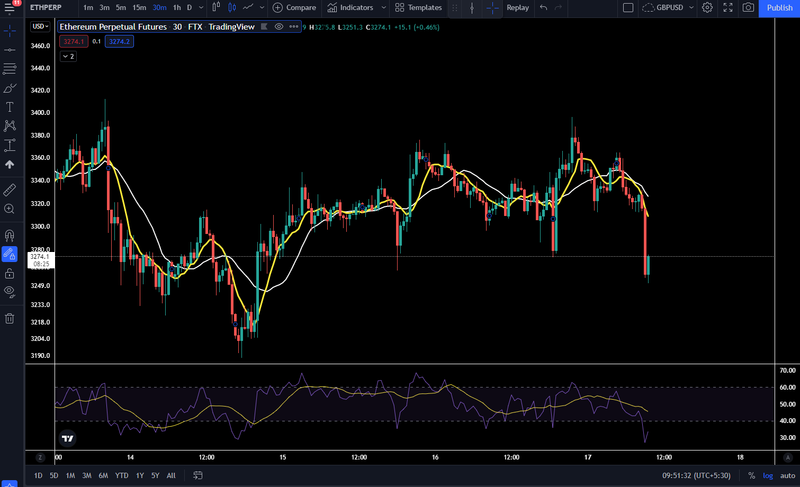Open the indicator Templates menu

click(418, 8)
